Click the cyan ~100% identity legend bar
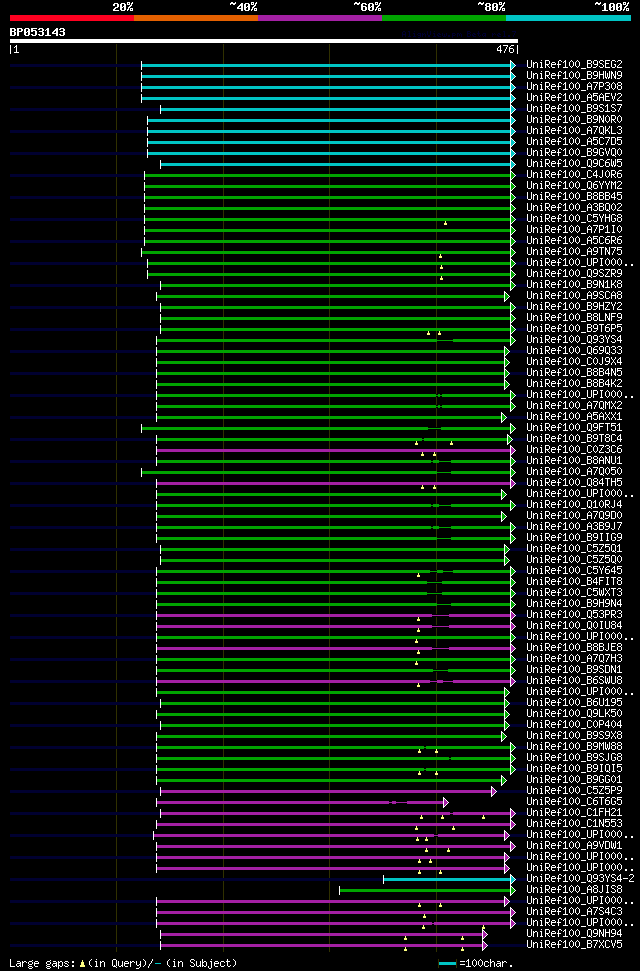 tap(568, 18)
